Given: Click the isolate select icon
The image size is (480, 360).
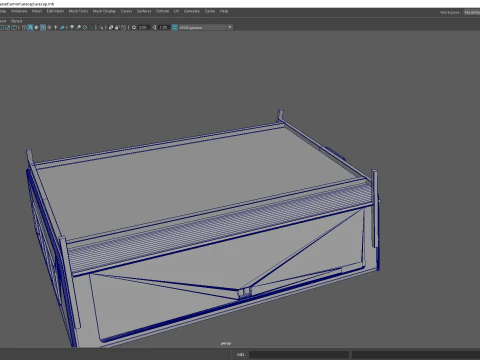Looking at the screenshot, I should 101,27.
